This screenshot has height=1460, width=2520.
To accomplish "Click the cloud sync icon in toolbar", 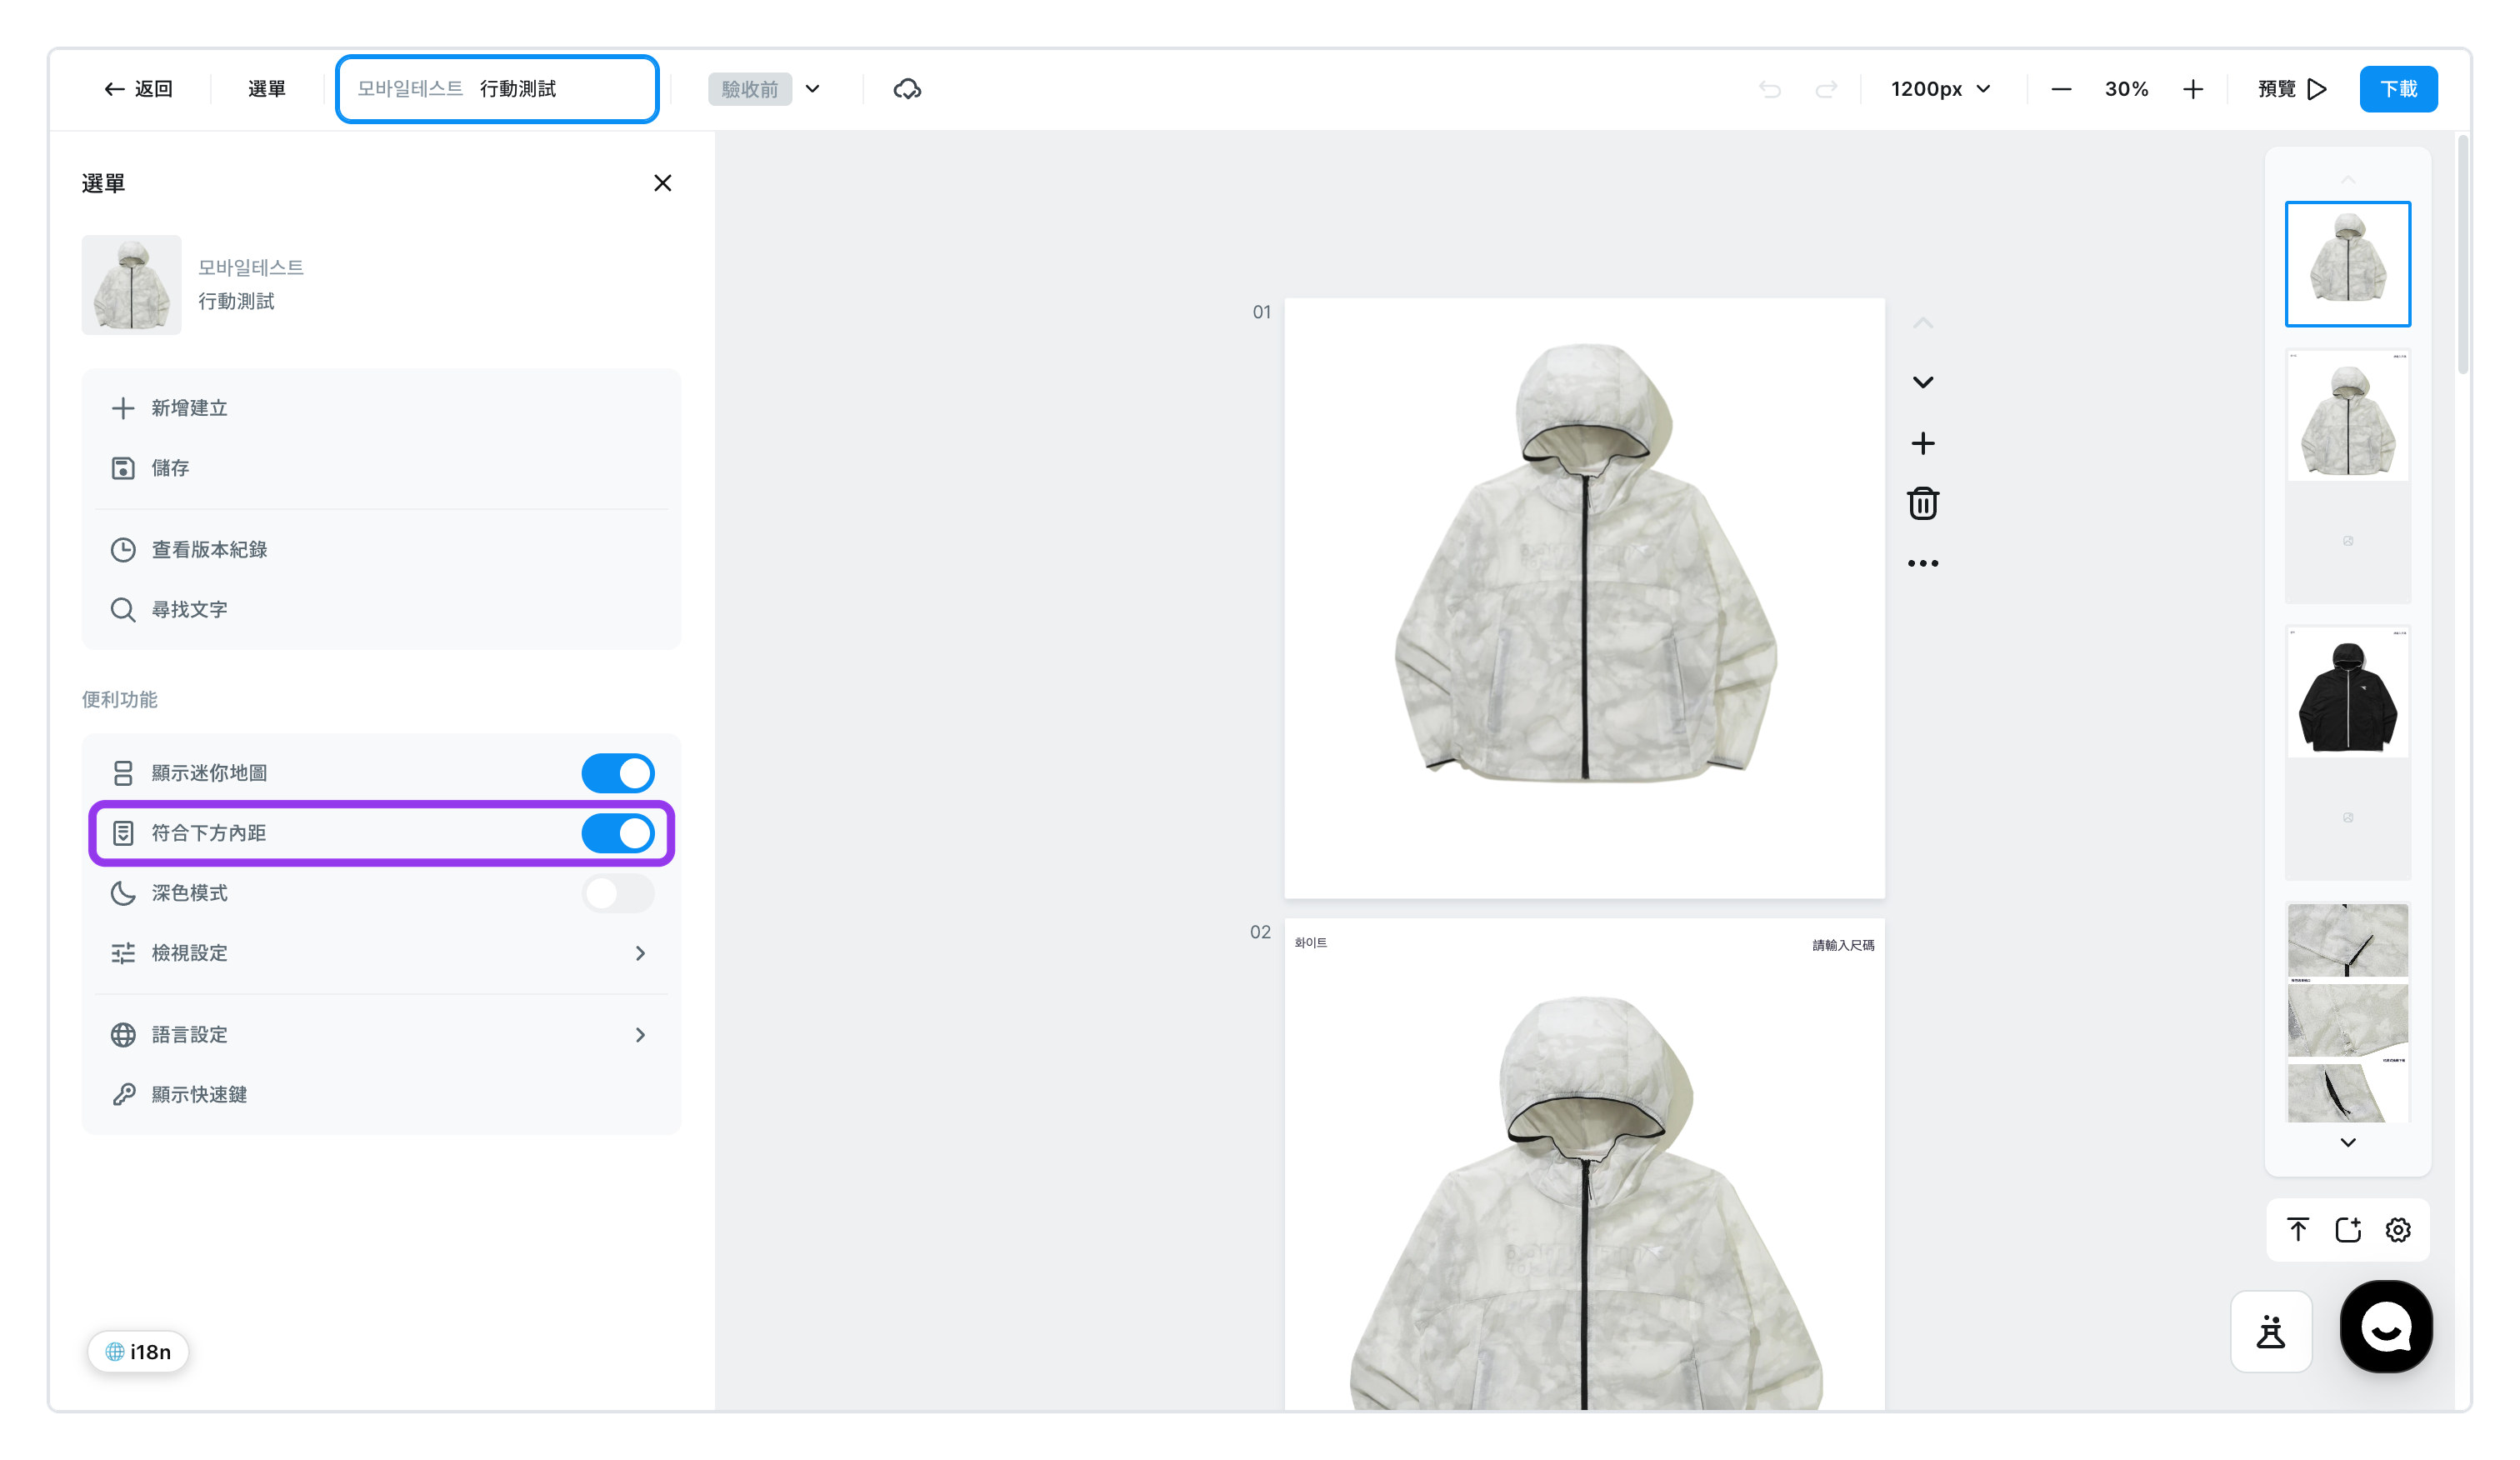I will (906, 89).
